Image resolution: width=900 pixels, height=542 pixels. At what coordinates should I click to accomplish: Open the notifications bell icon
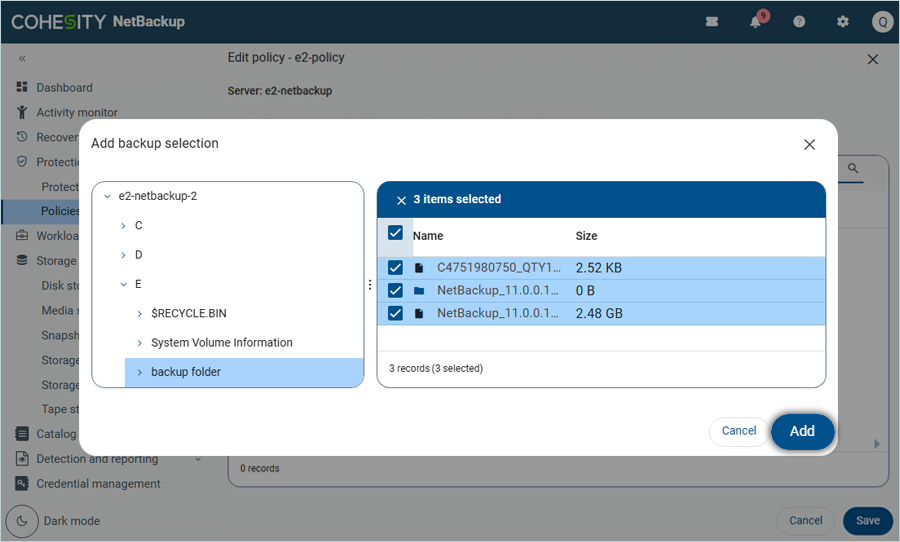pyautogui.click(x=756, y=22)
